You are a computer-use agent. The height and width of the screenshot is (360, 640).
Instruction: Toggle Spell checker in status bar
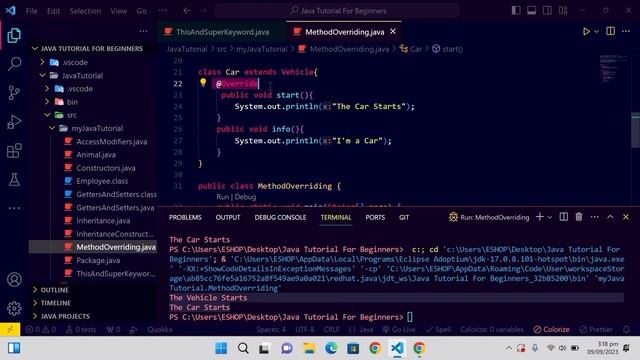(x=438, y=329)
